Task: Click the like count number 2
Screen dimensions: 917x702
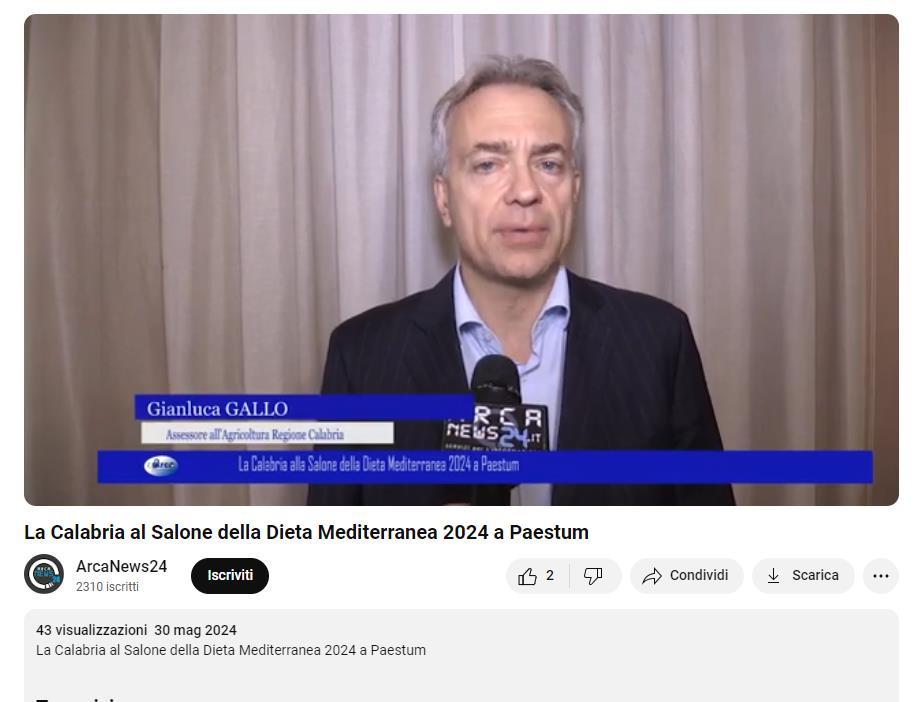Action: pos(550,576)
